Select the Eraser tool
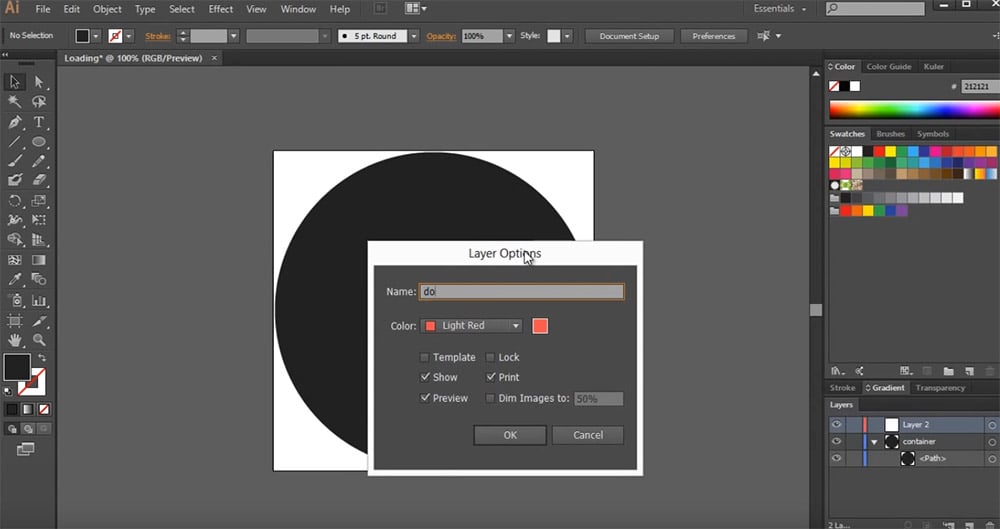Screen dimensions: 1000x529 click(39, 181)
